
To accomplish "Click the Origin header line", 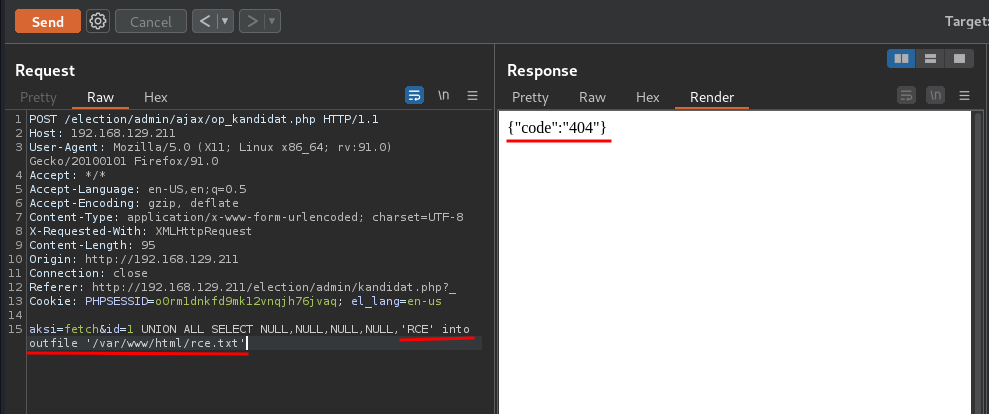I will click(x=134, y=259).
